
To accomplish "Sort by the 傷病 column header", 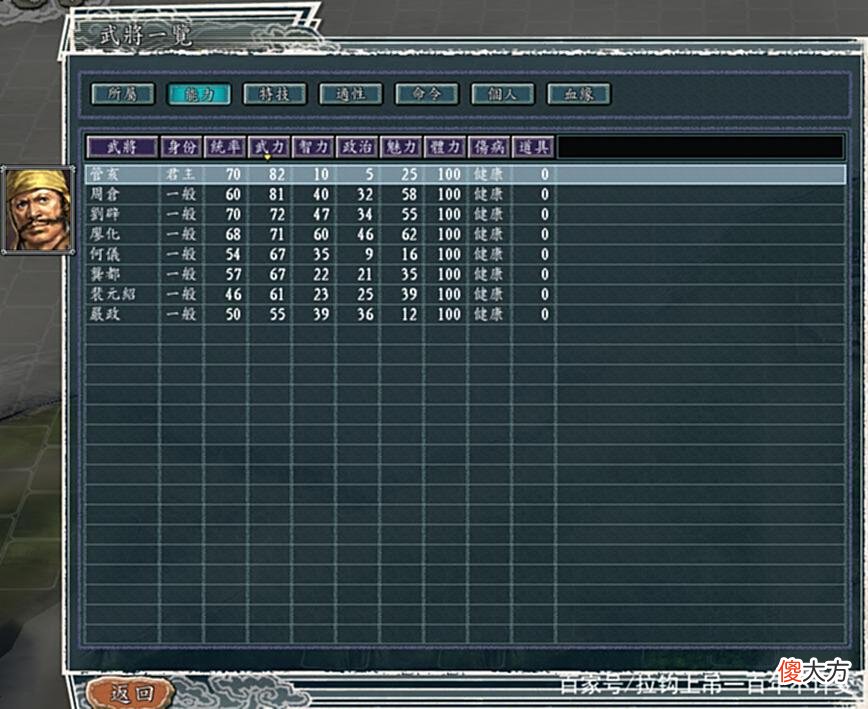I will click(x=489, y=147).
